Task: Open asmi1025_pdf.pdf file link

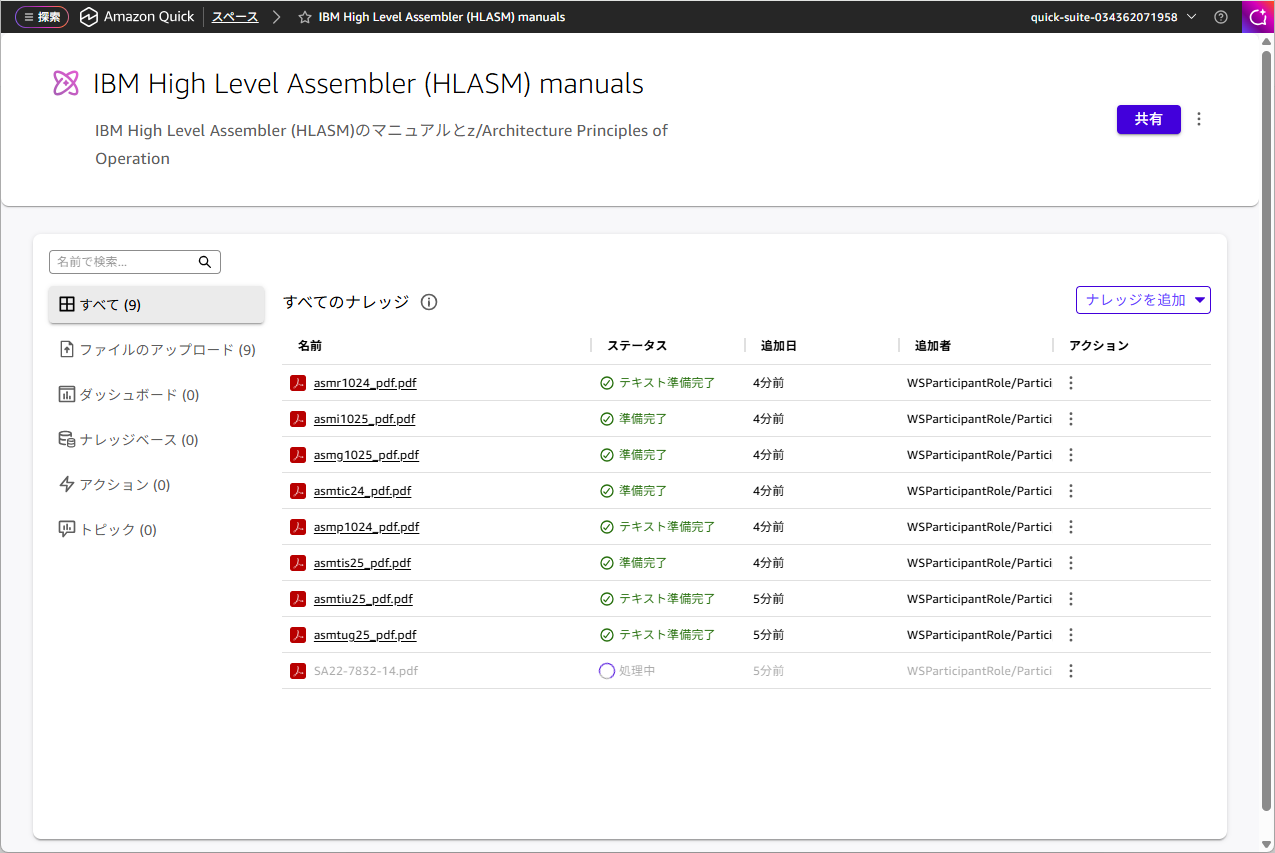Action: pos(364,419)
